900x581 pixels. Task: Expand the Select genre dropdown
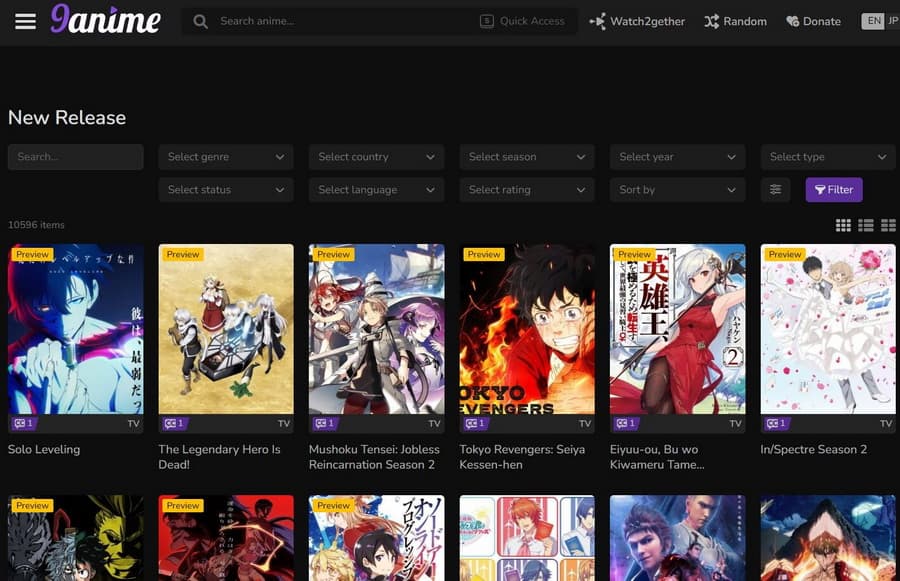coord(226,157)
